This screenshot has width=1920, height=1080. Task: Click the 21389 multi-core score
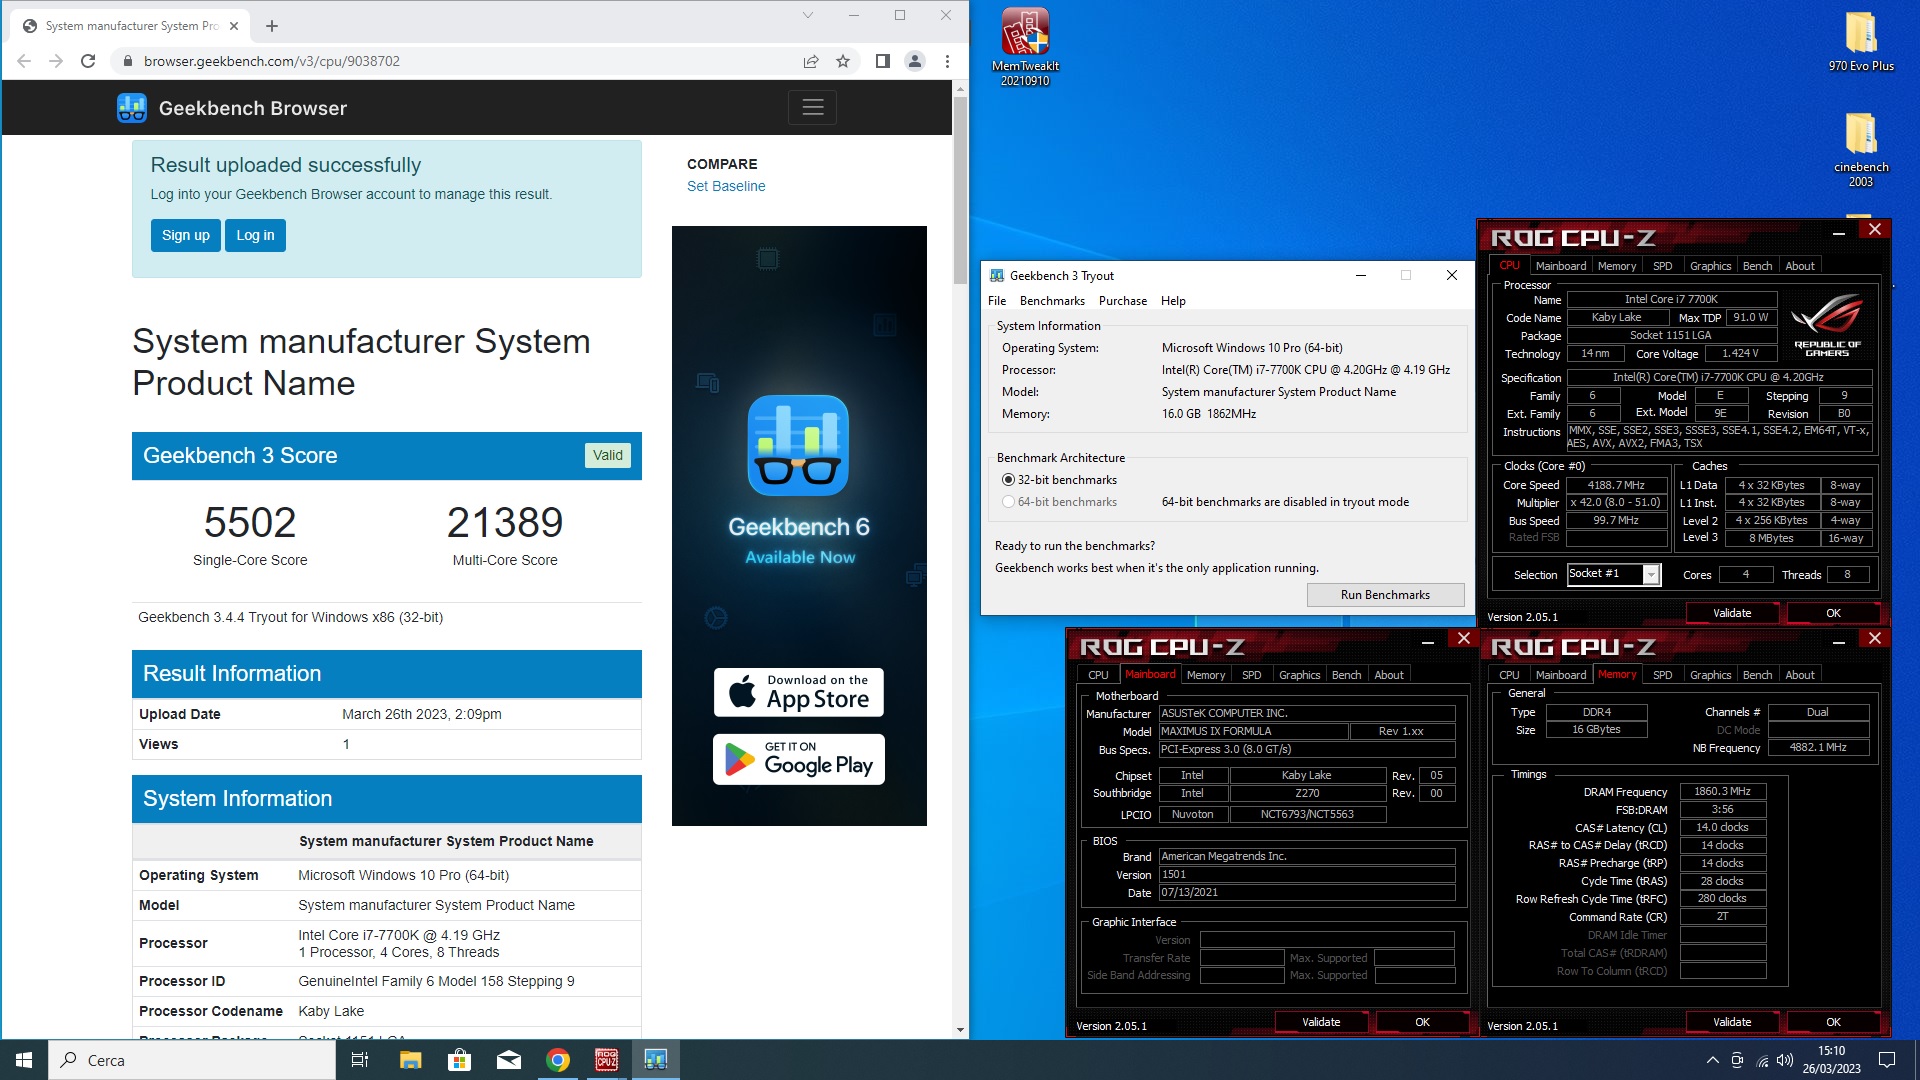[505, 522]
